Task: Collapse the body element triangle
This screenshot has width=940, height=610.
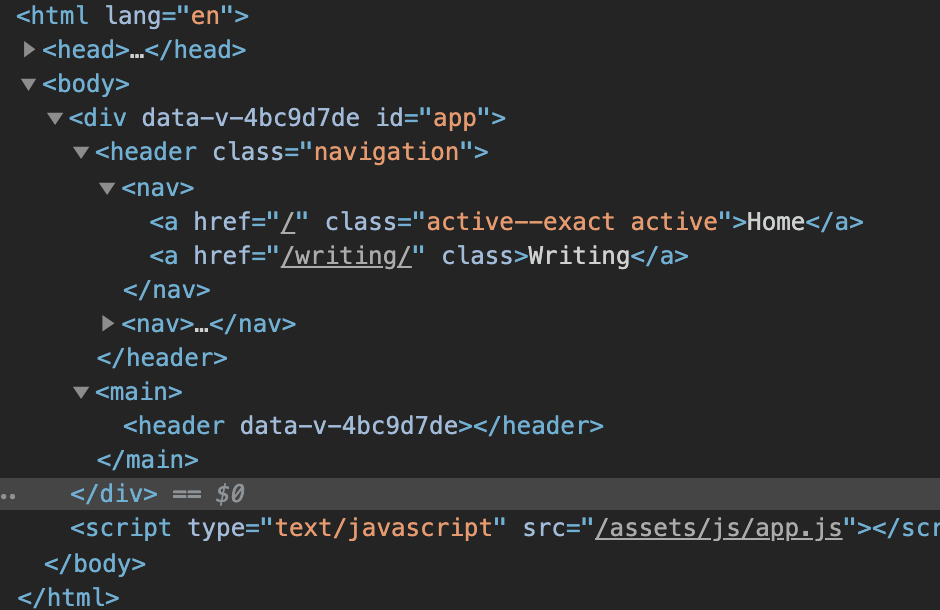Action: (x=29, y=84)
